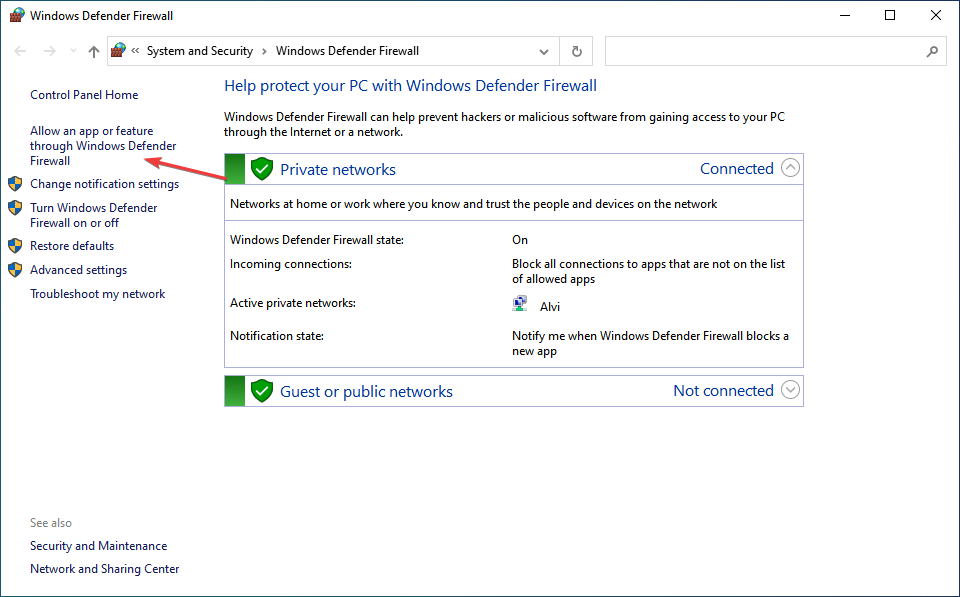Select System and Security breadcrumb

coord(200,51)
